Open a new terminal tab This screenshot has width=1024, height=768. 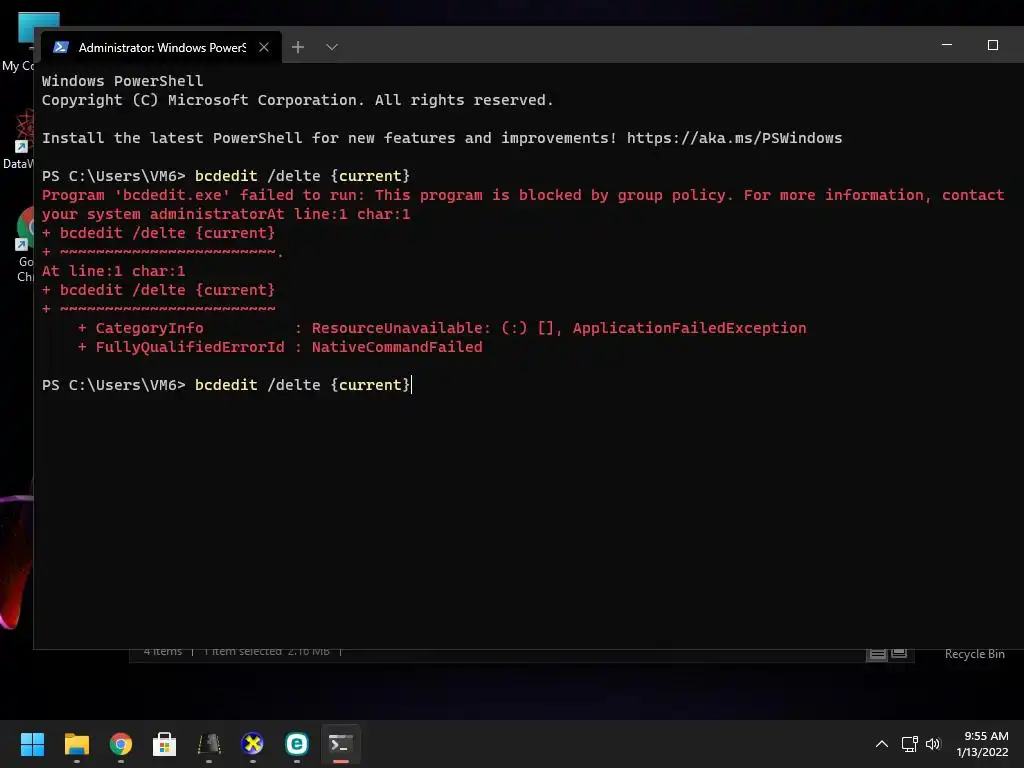pyautogui.click(x=298, y=47)
